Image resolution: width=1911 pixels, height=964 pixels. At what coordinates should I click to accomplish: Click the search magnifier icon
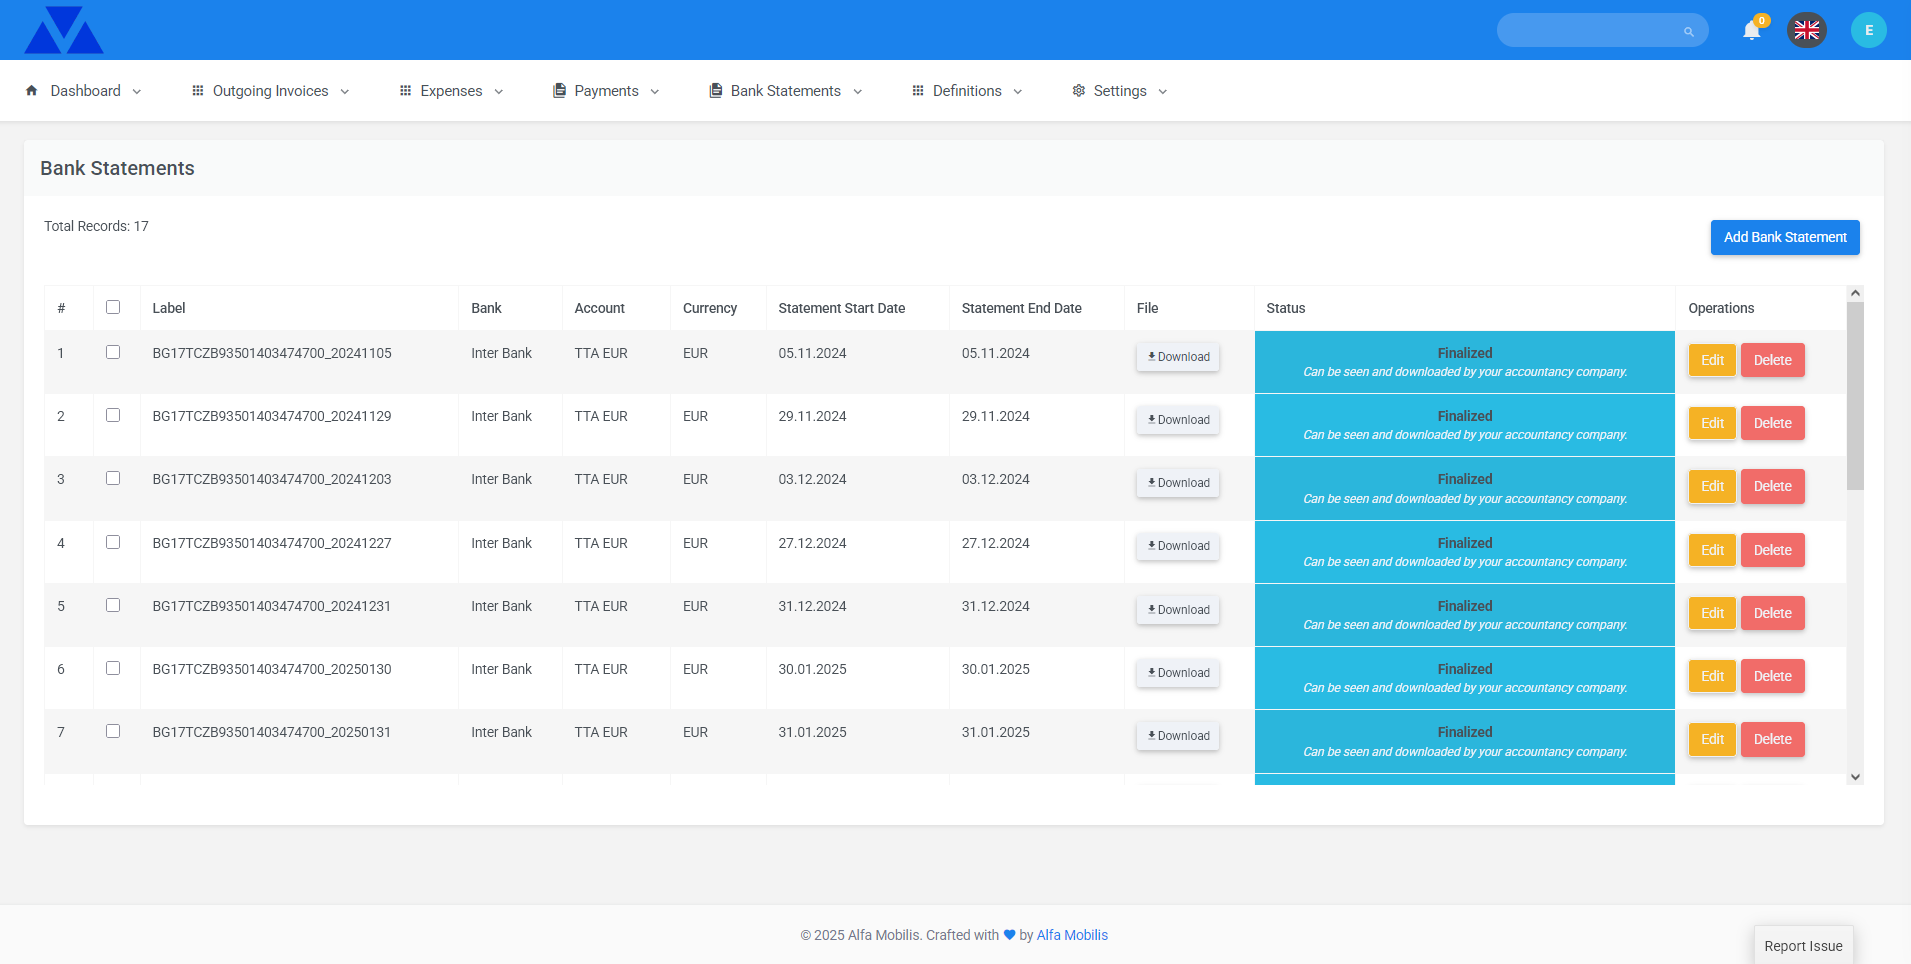pos(1689,32)
